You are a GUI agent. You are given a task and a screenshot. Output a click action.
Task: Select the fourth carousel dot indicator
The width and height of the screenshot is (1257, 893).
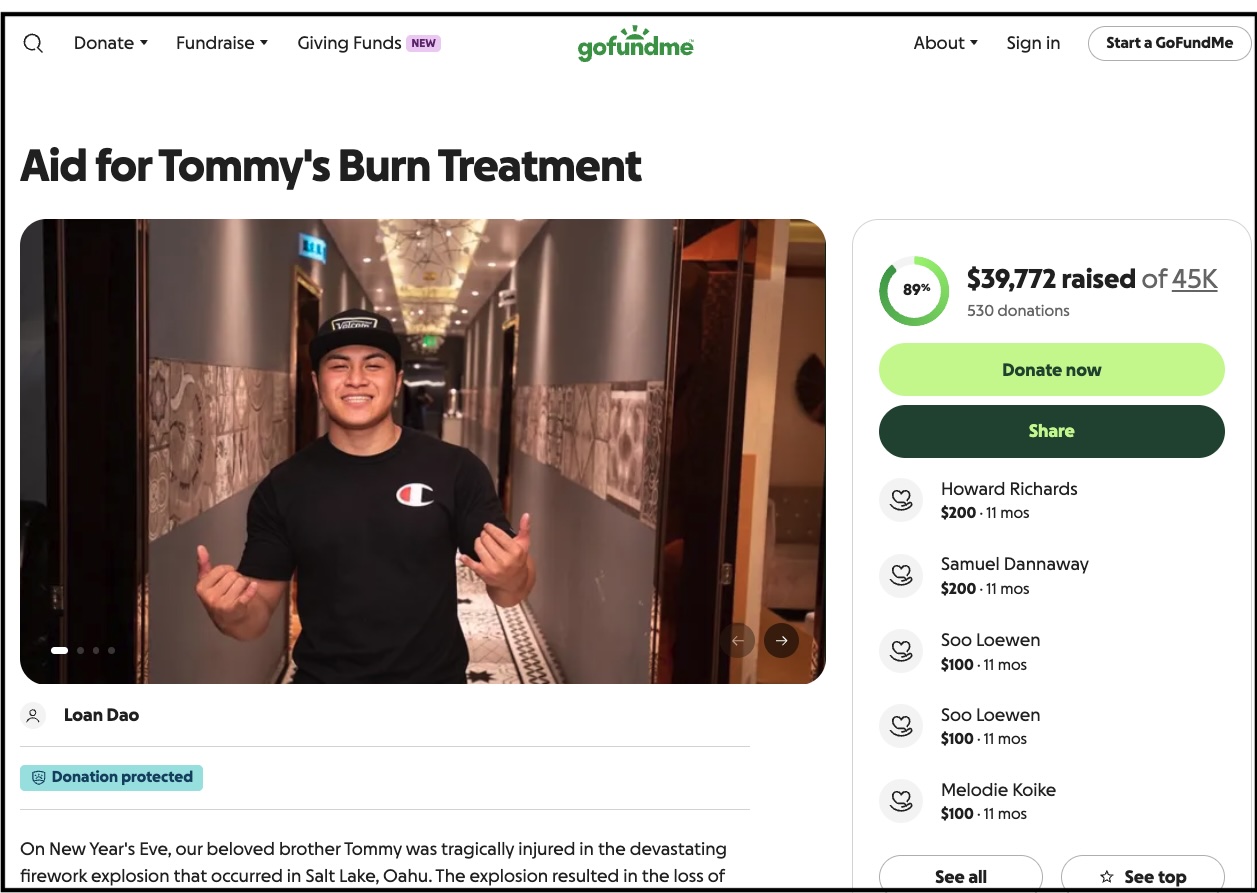tap(111, 650)
